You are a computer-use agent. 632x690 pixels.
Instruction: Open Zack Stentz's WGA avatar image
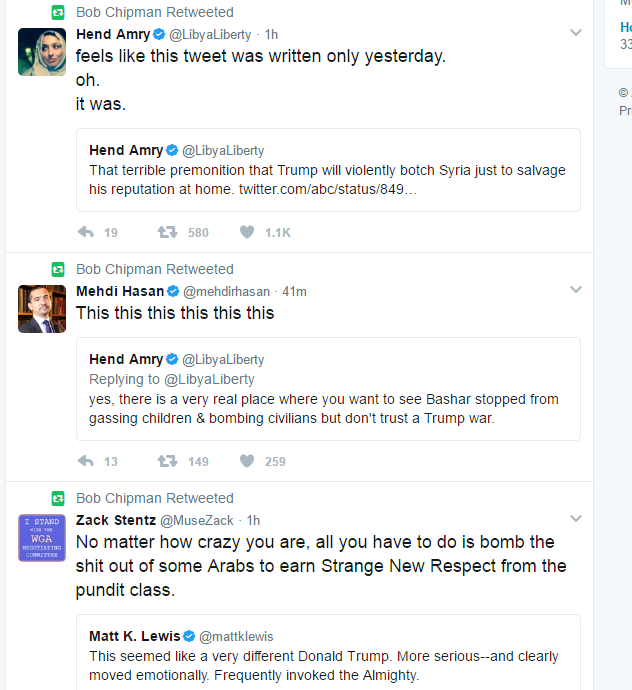coord(42,538)
